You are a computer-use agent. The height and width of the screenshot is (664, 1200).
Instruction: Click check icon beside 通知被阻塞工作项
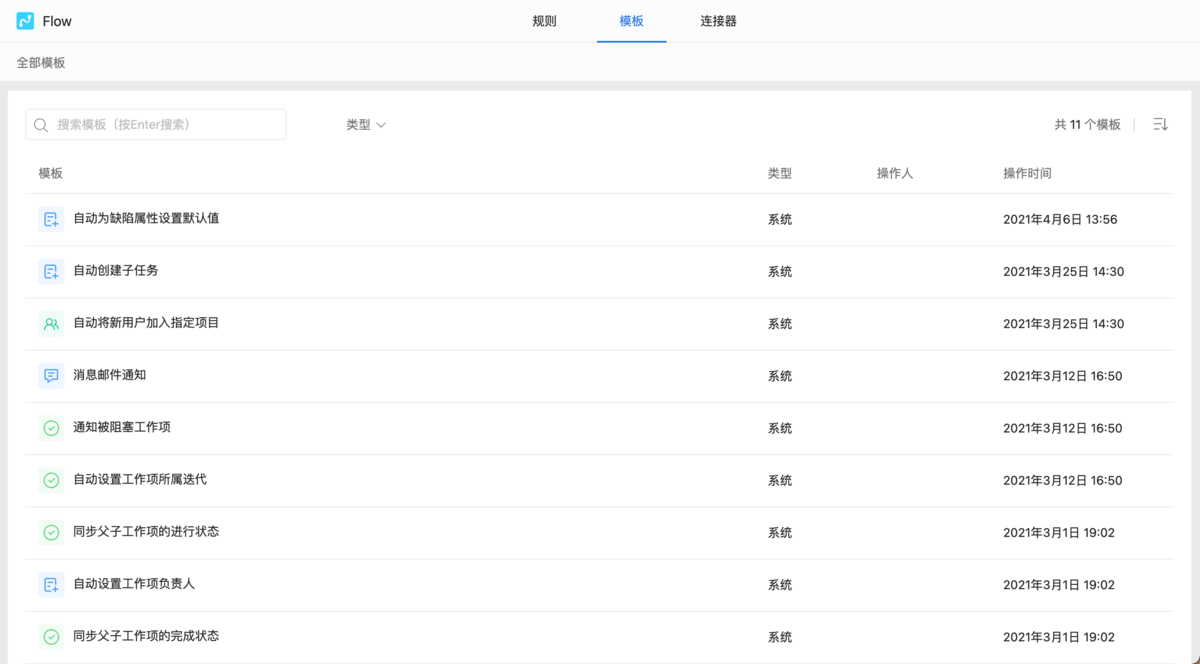click(51, 428)
